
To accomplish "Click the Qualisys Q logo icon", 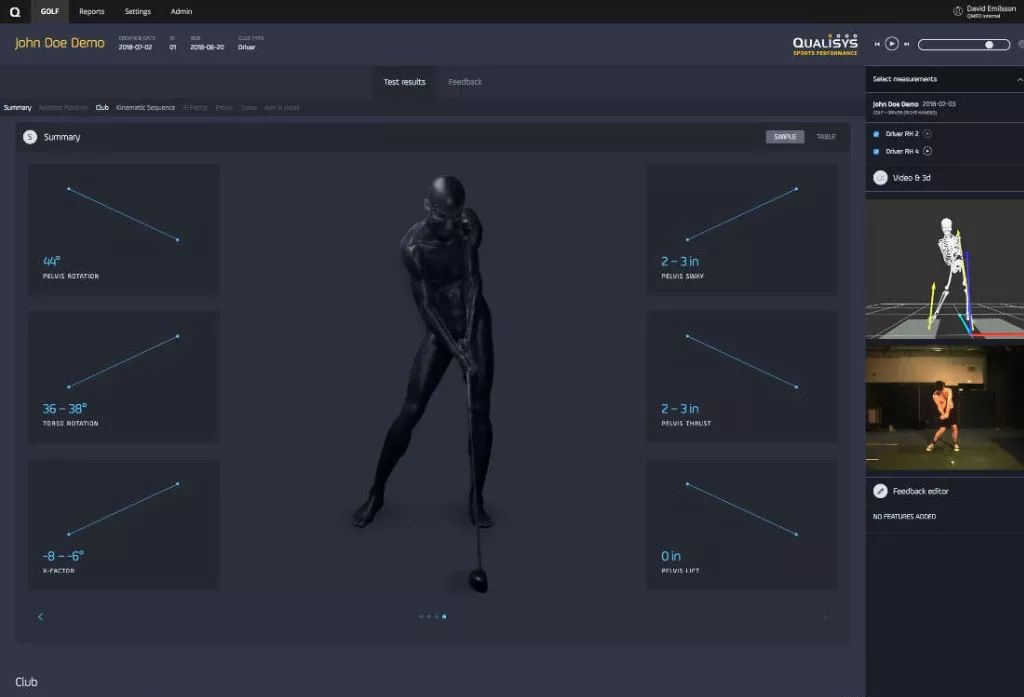I will 15,12.
